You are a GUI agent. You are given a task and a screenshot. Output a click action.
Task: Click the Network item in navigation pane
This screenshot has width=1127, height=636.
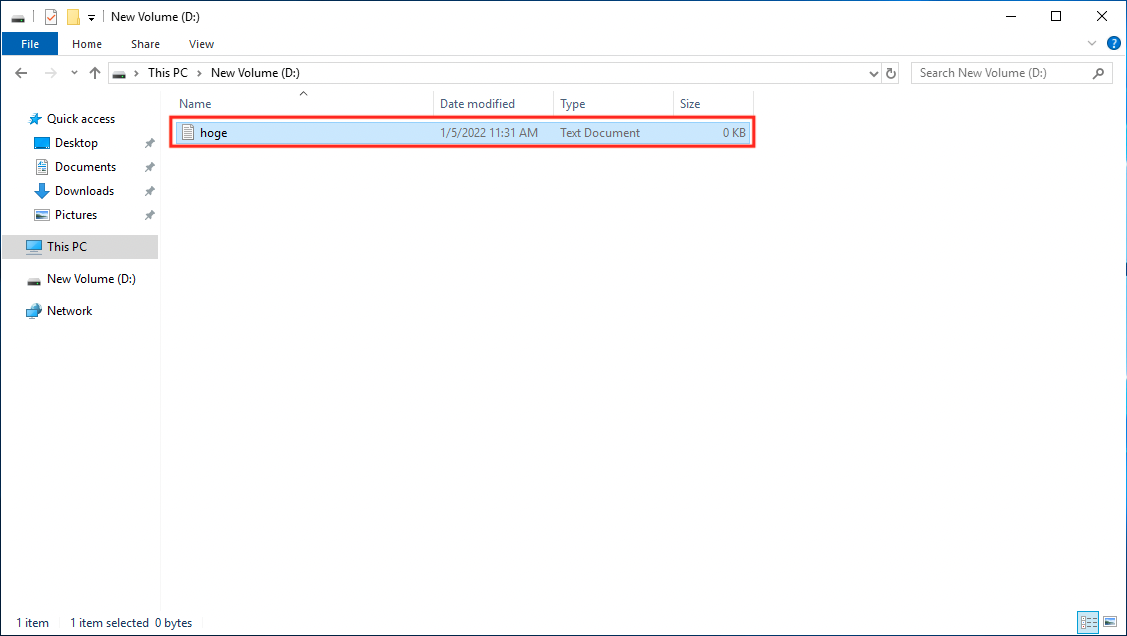[x=69, y=310]
